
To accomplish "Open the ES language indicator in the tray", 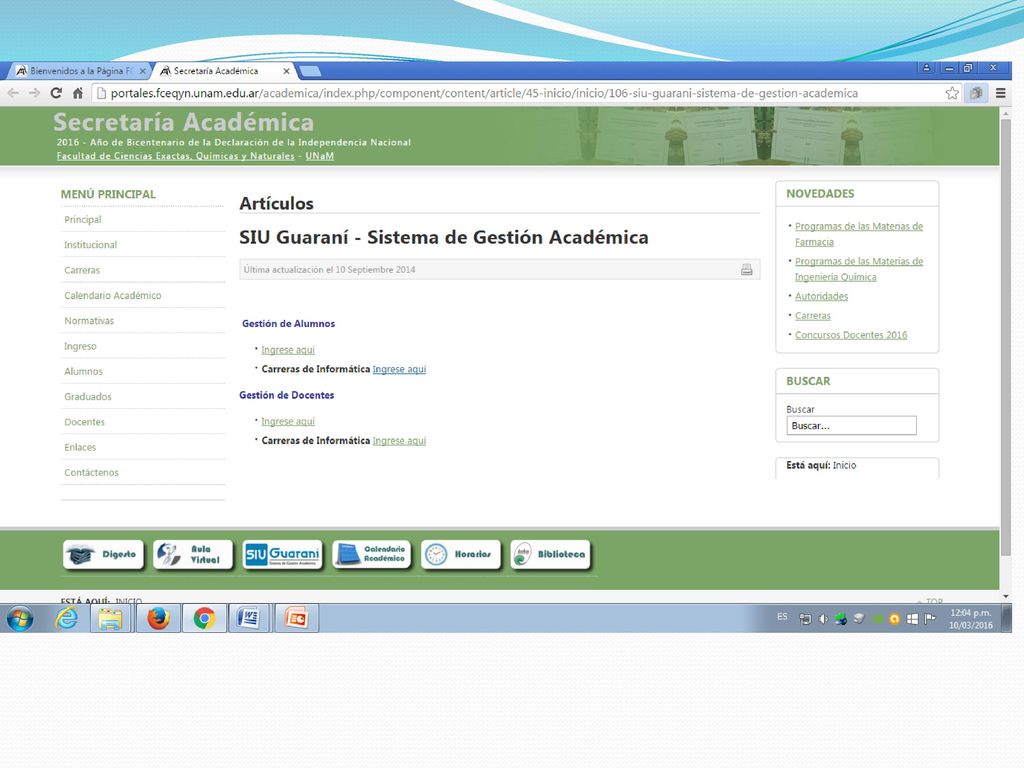I will [782, 617].
